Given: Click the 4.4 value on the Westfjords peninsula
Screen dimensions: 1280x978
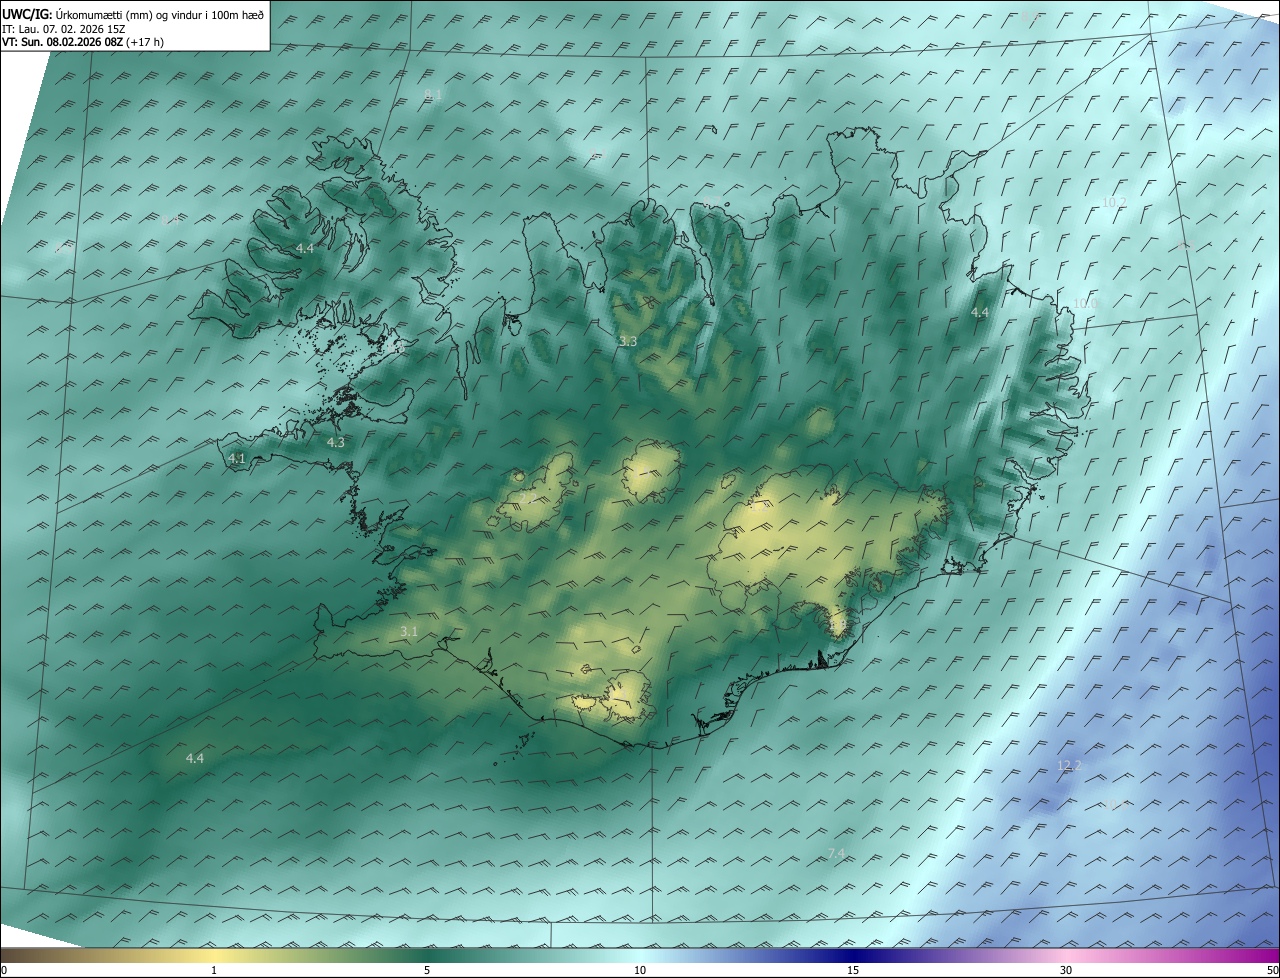Looking at the screenshot, I should coord(305,248).
